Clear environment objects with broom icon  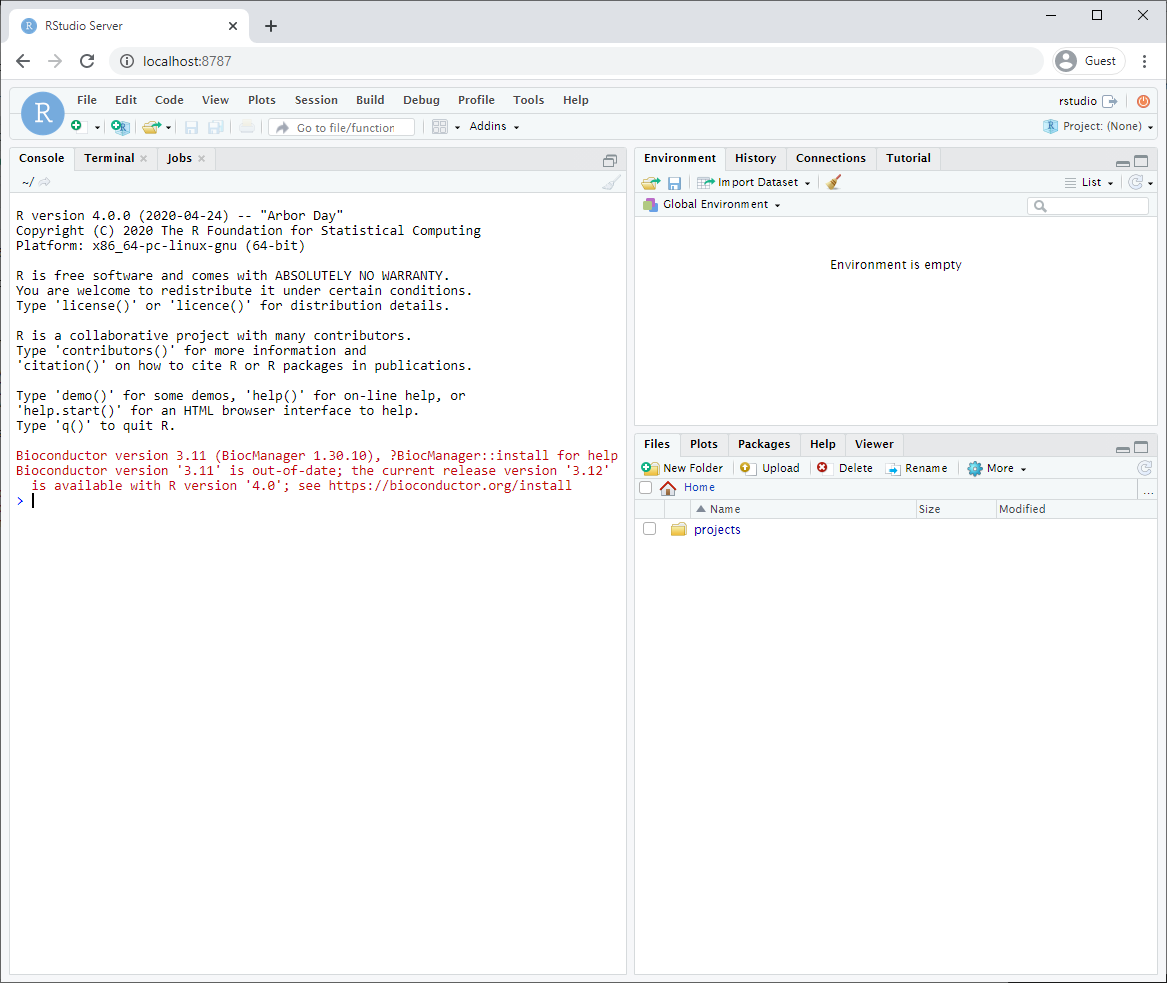(834, 182)
